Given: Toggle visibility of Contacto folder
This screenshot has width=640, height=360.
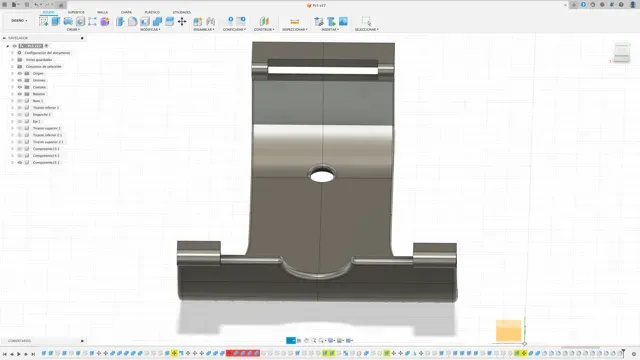Looking at the screenshot, I should pyautogui.click(x=20, y=87).
